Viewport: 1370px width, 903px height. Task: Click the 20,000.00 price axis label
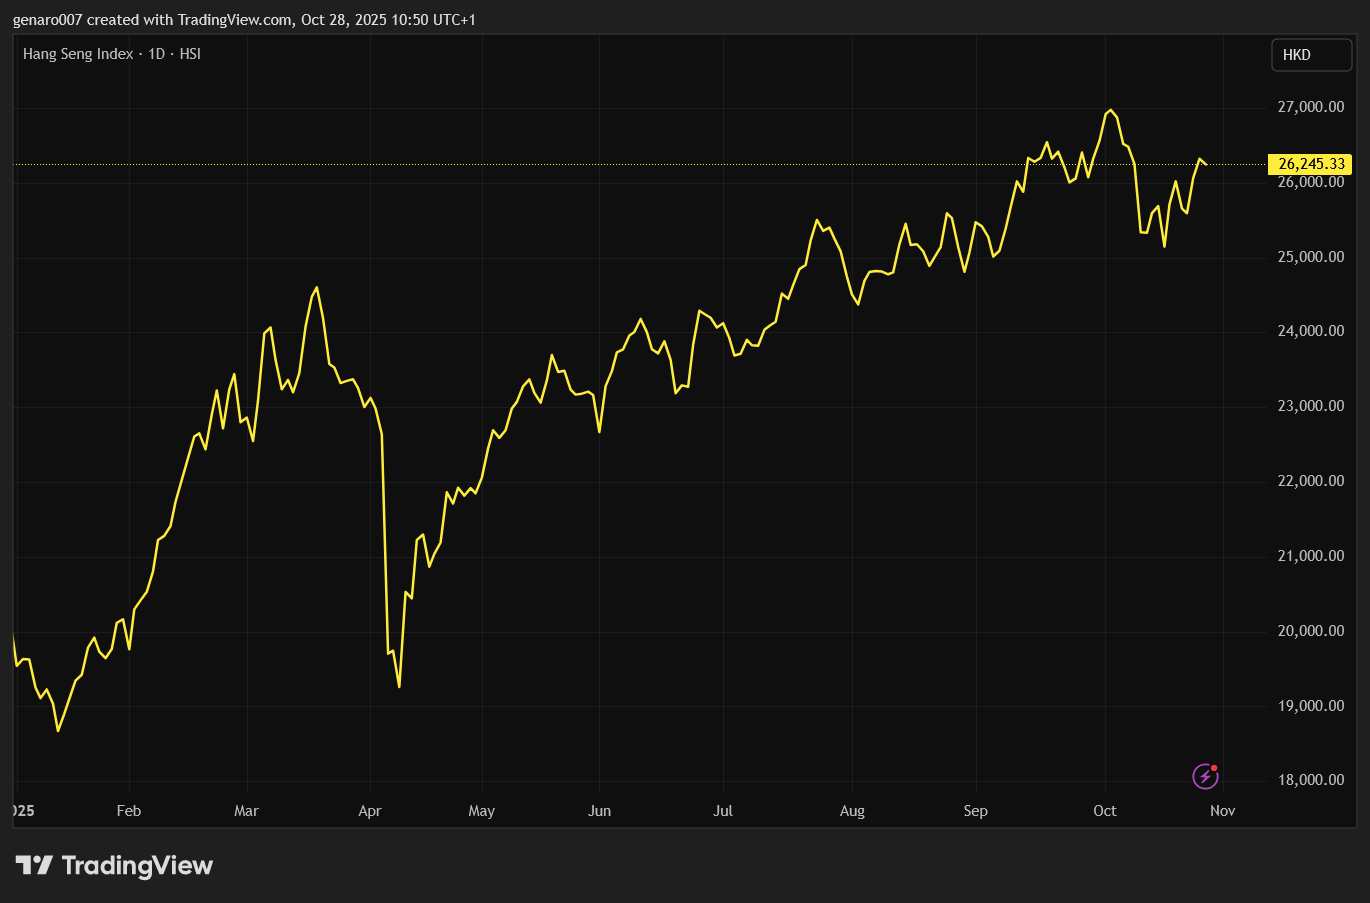point(1311,631)
